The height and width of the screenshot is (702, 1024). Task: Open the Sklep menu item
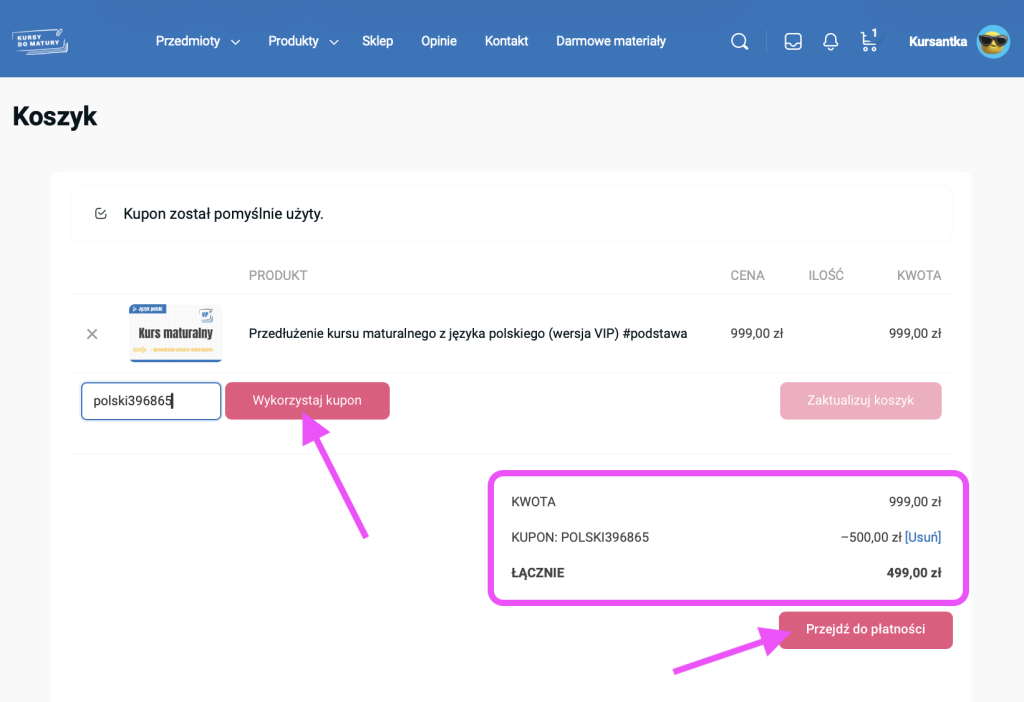pyautogui.click(x=377, y=42)
